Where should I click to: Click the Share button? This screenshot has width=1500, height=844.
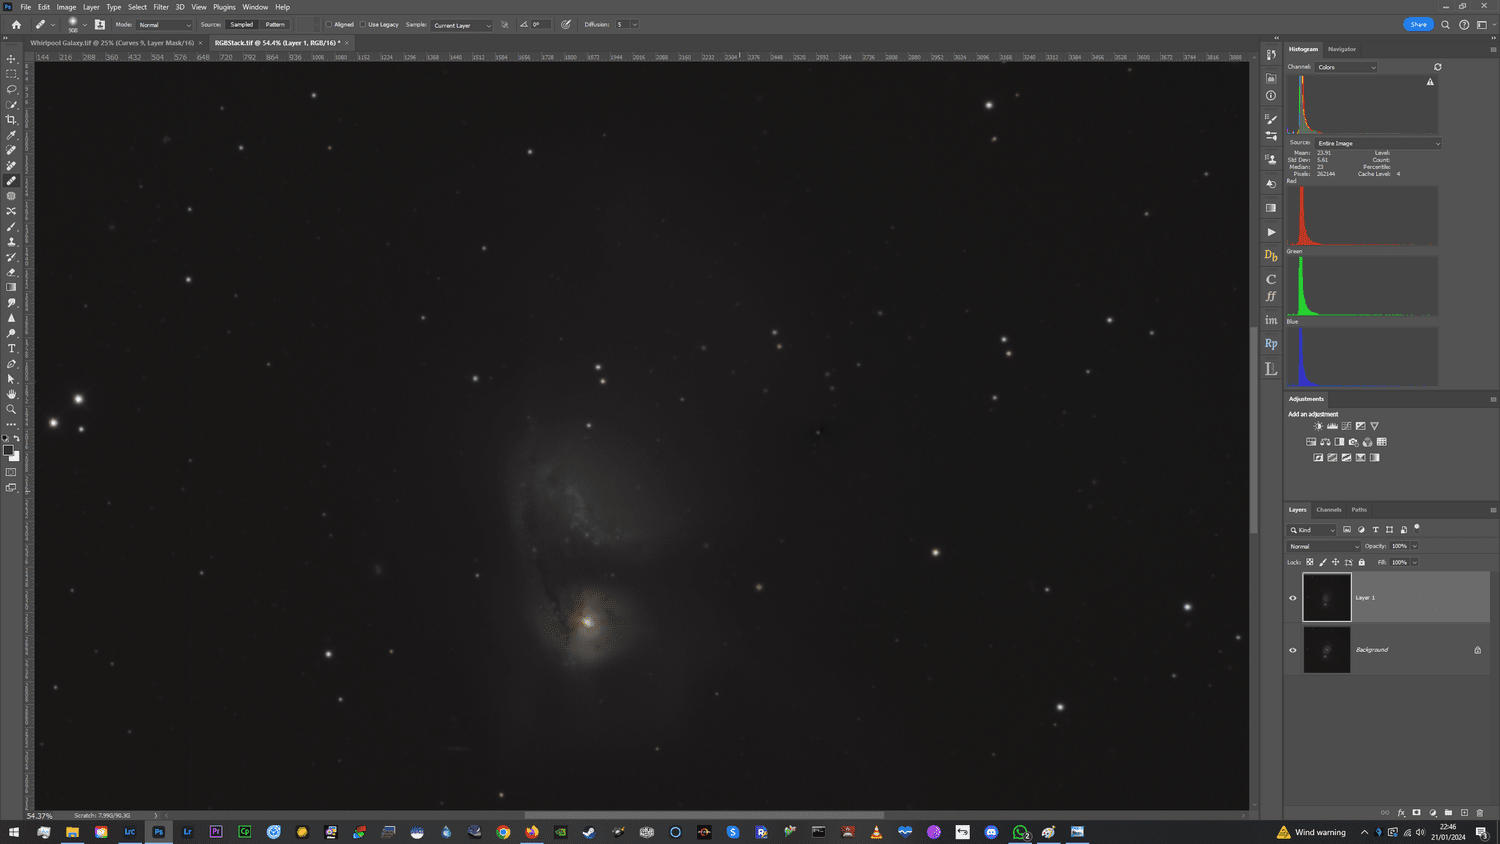(x=1418, y=24)
